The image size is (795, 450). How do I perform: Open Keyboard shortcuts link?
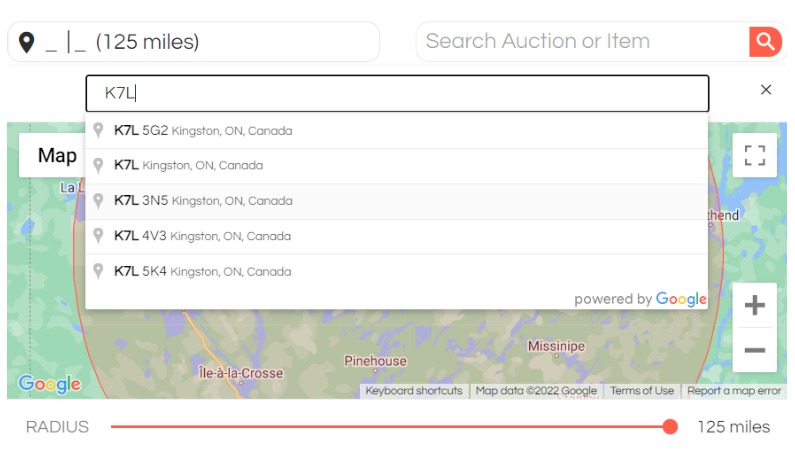414,391
